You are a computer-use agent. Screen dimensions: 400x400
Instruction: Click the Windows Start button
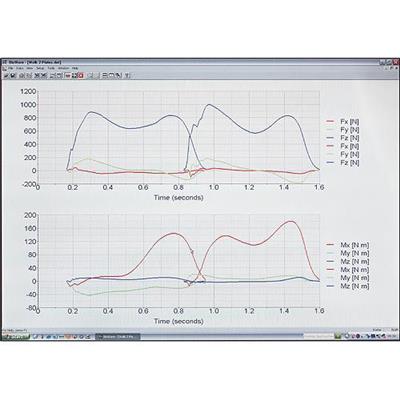click(x=16, y=337)
